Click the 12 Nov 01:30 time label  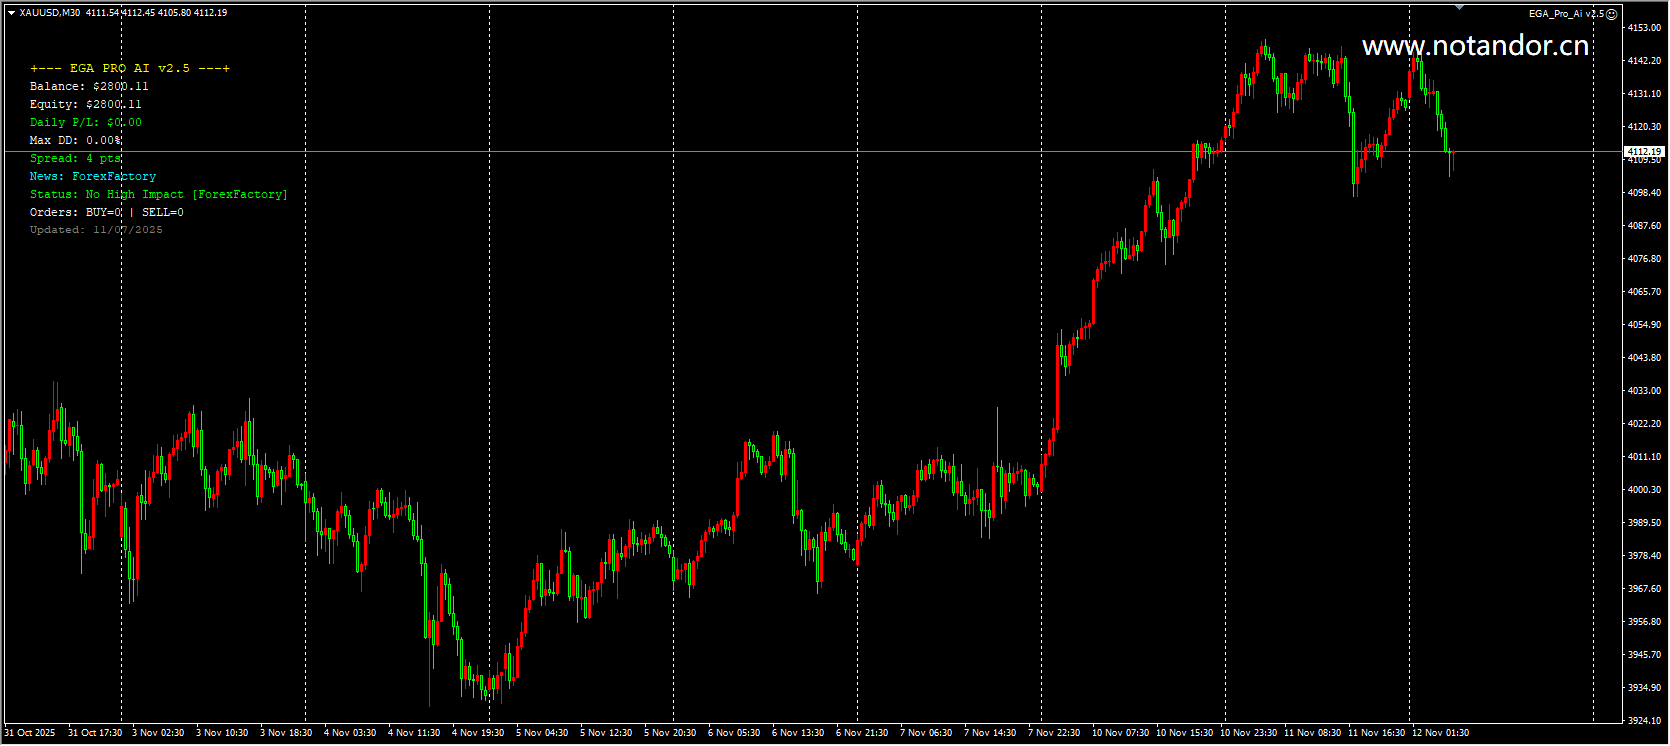pos(1440,733)
